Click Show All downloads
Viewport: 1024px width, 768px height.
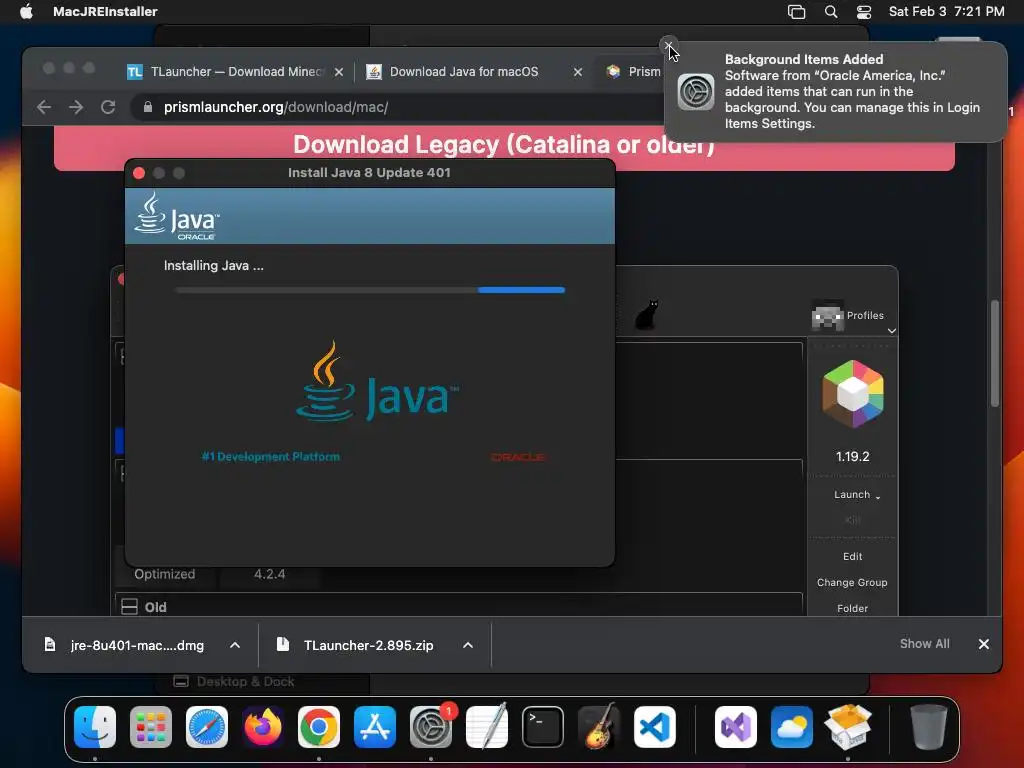[924, 644]
